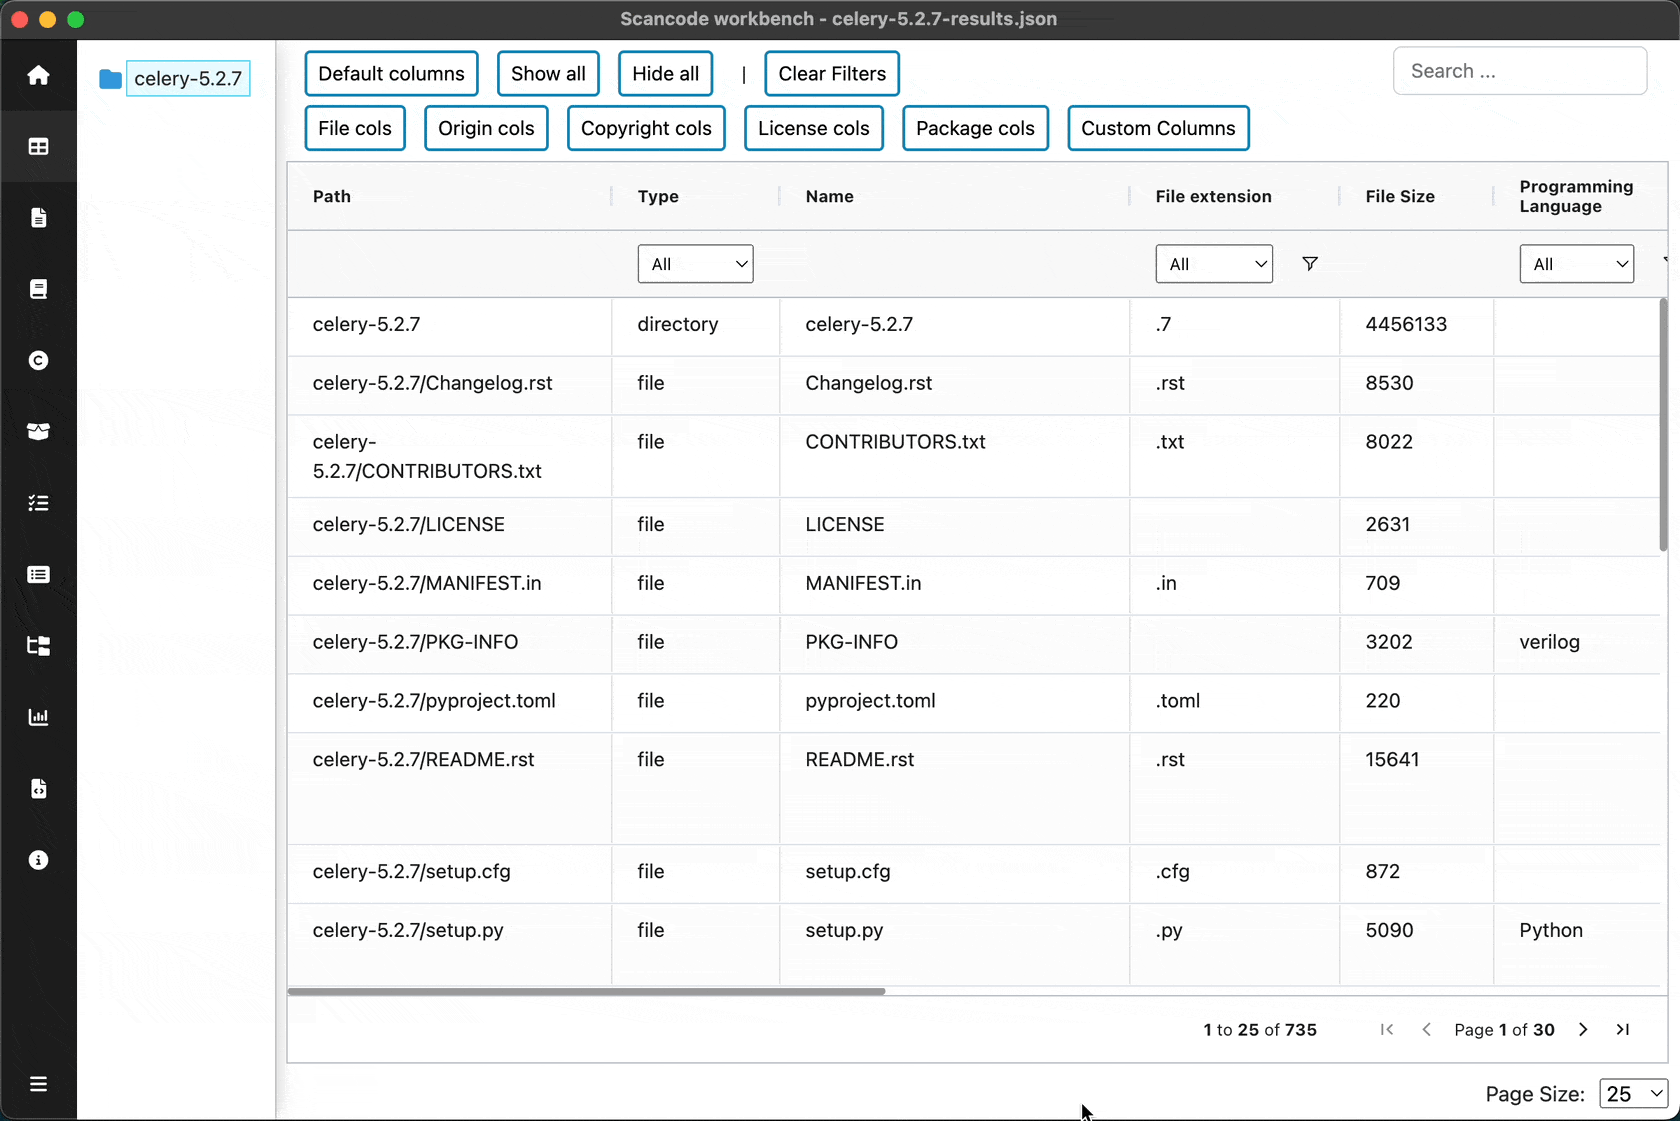The width and height of the screenshot is (1680, 1121).
Task: Open the Custom Columns button
Action: point(1158,128)
